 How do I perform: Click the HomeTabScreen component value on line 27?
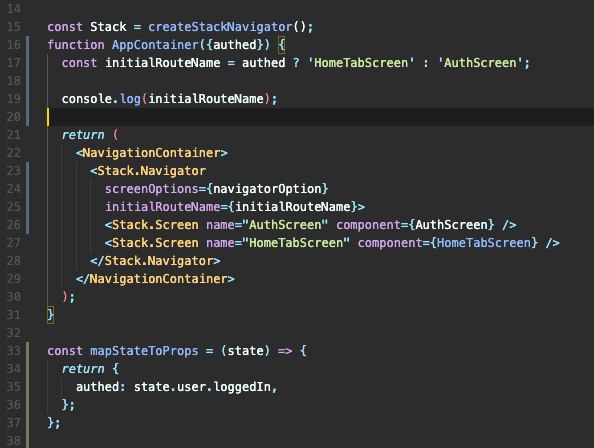[484, 243]
